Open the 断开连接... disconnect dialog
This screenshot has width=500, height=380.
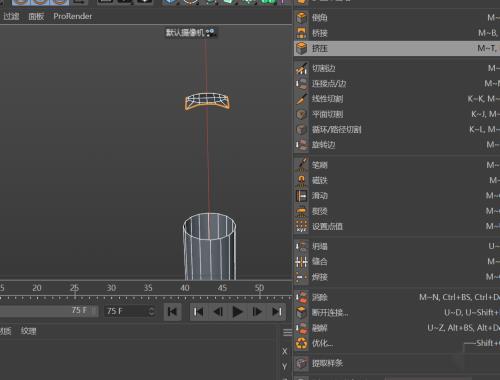point(397,313)
